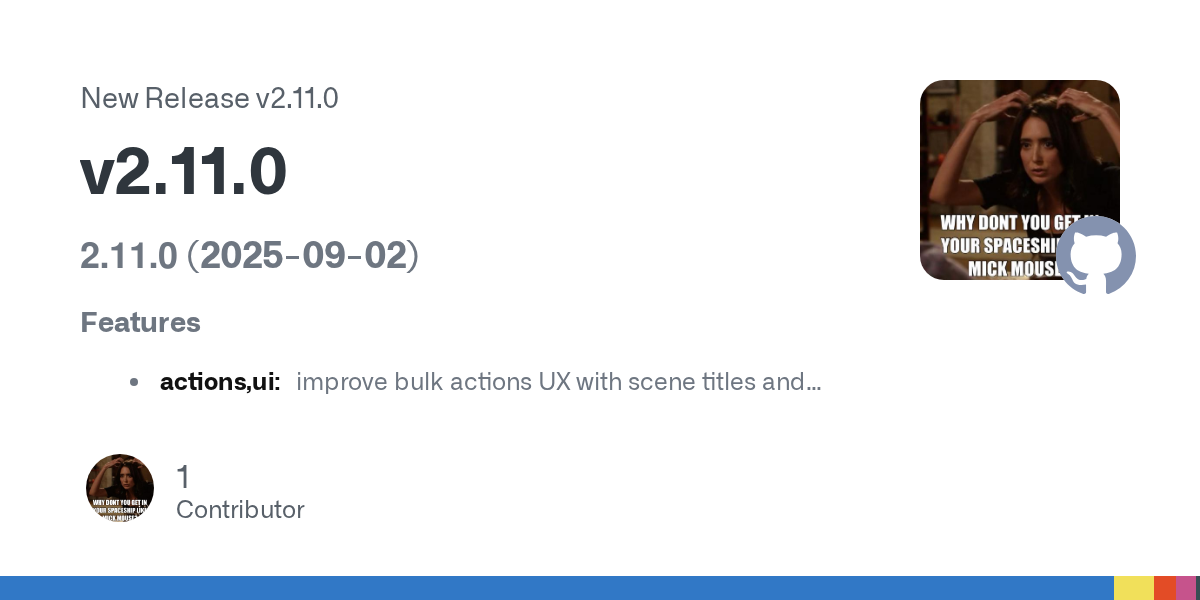This screenshot has width=1200, height=600.
Task: Click the contributor count number 1
Action: click(x=182, y=477)
